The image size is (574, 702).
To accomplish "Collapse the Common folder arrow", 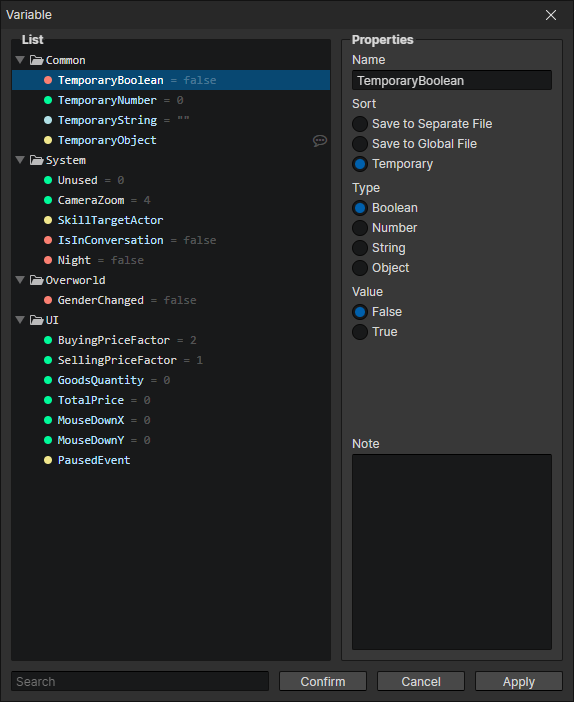I will pyautogui.click(x=20, y=60).
